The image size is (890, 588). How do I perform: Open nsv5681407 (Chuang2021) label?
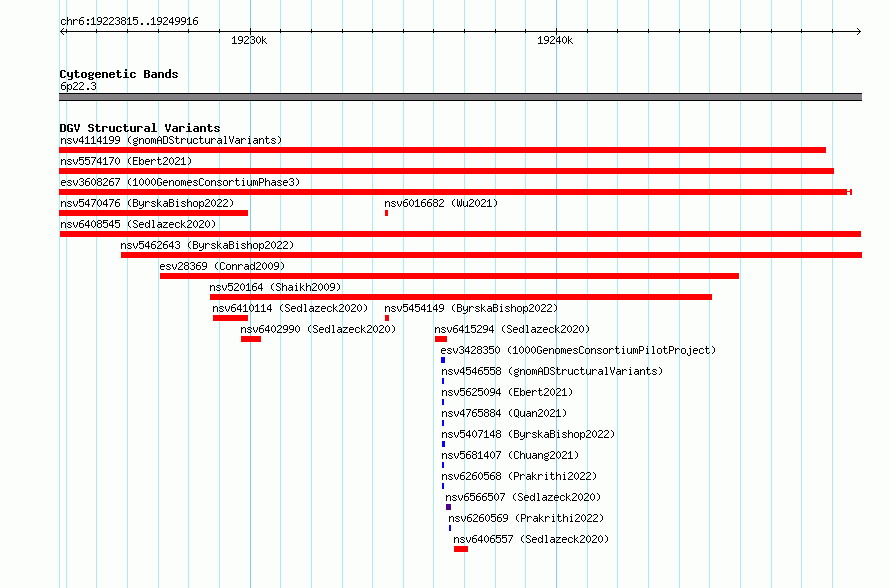(510, 455)
